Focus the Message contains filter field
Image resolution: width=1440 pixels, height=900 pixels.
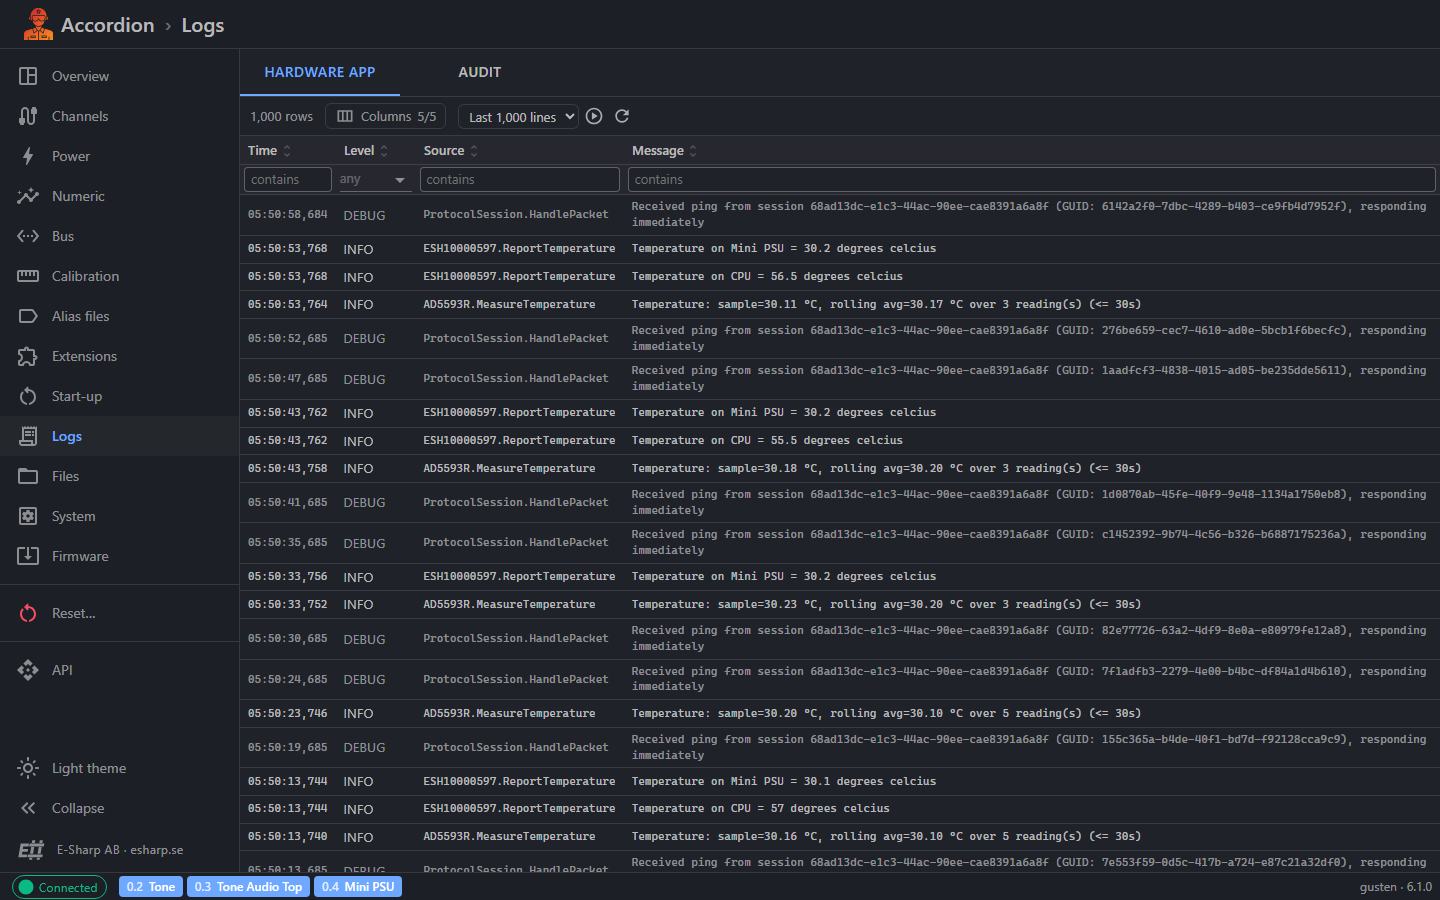1032,179
